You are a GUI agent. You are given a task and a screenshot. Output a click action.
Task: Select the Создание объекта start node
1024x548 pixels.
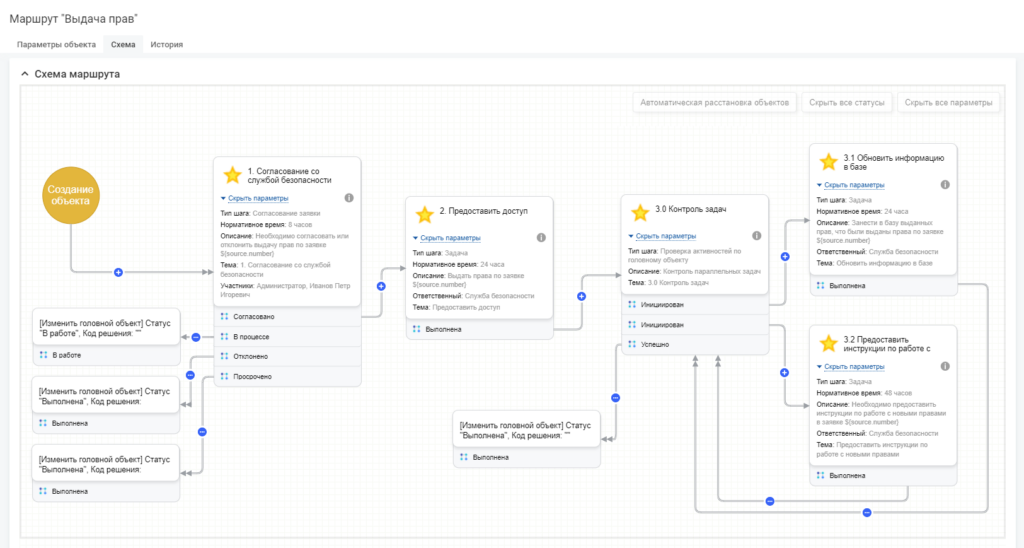click(x=71, y=195)
